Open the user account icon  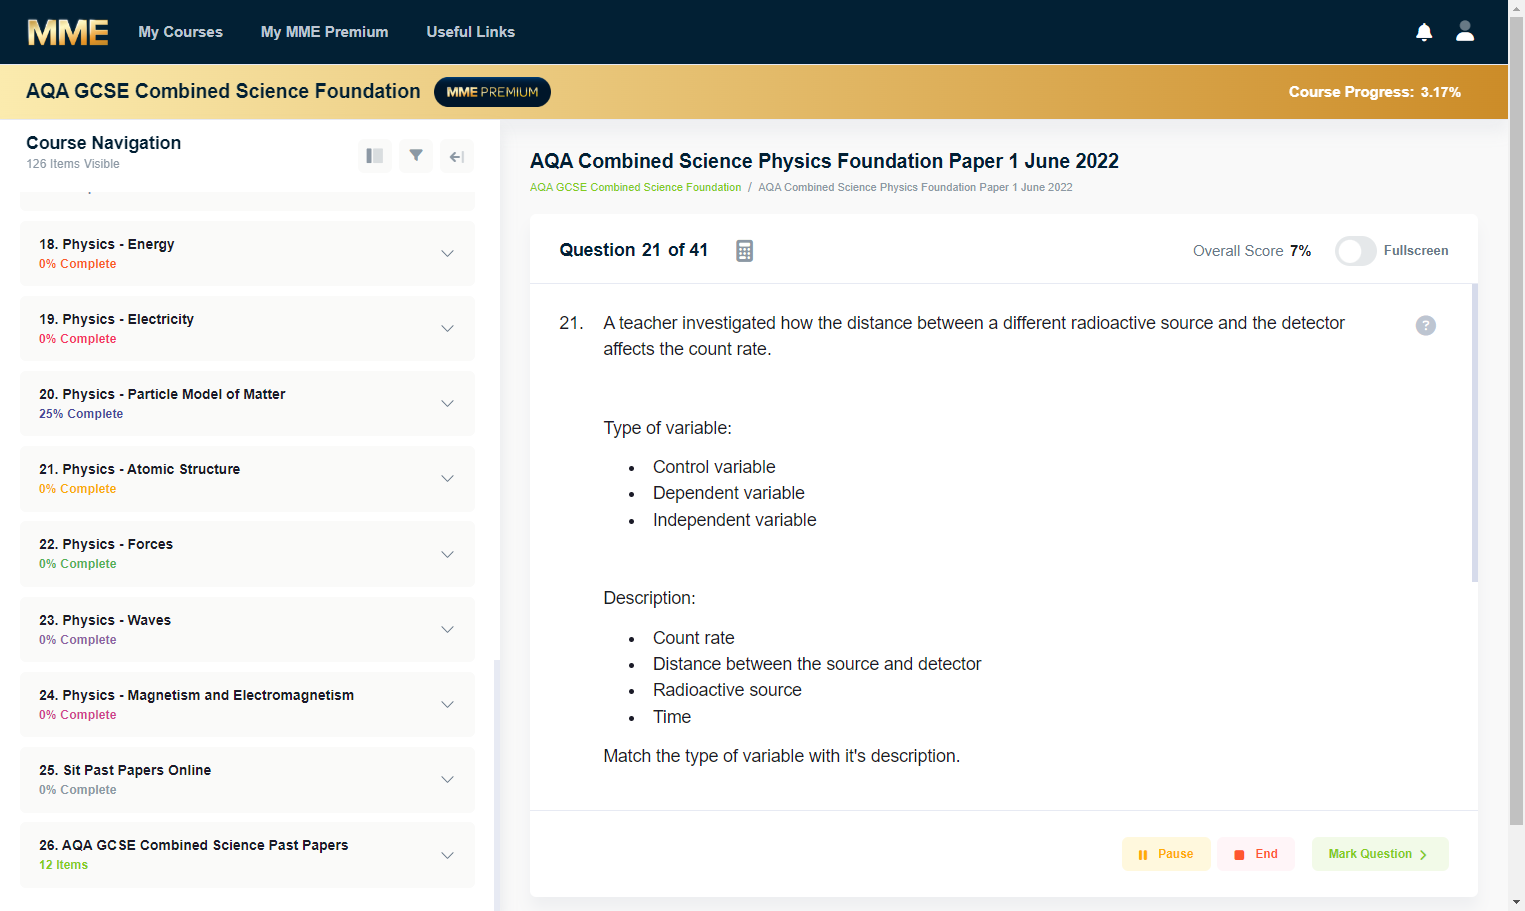coord(1465,31)
